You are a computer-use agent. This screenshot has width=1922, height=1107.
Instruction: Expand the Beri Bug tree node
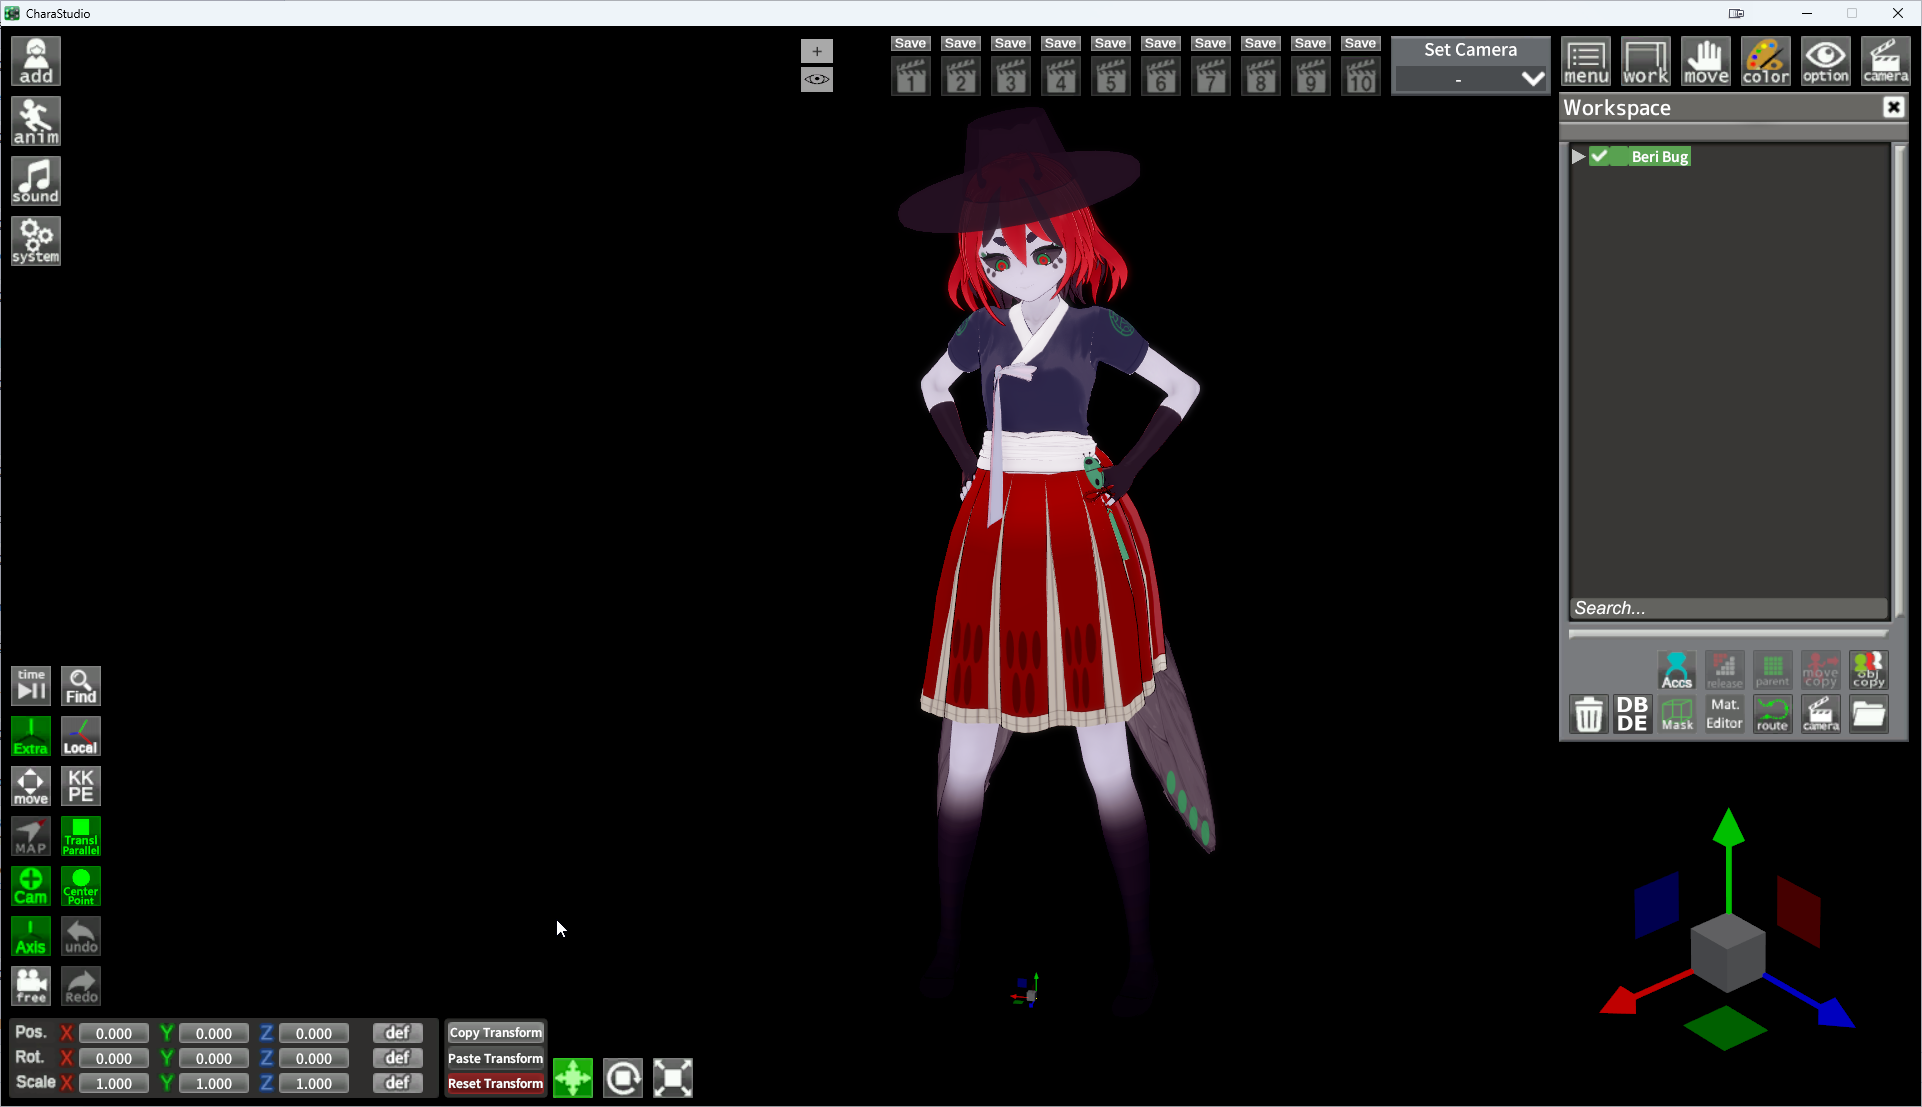click(x=1578, y=156)
